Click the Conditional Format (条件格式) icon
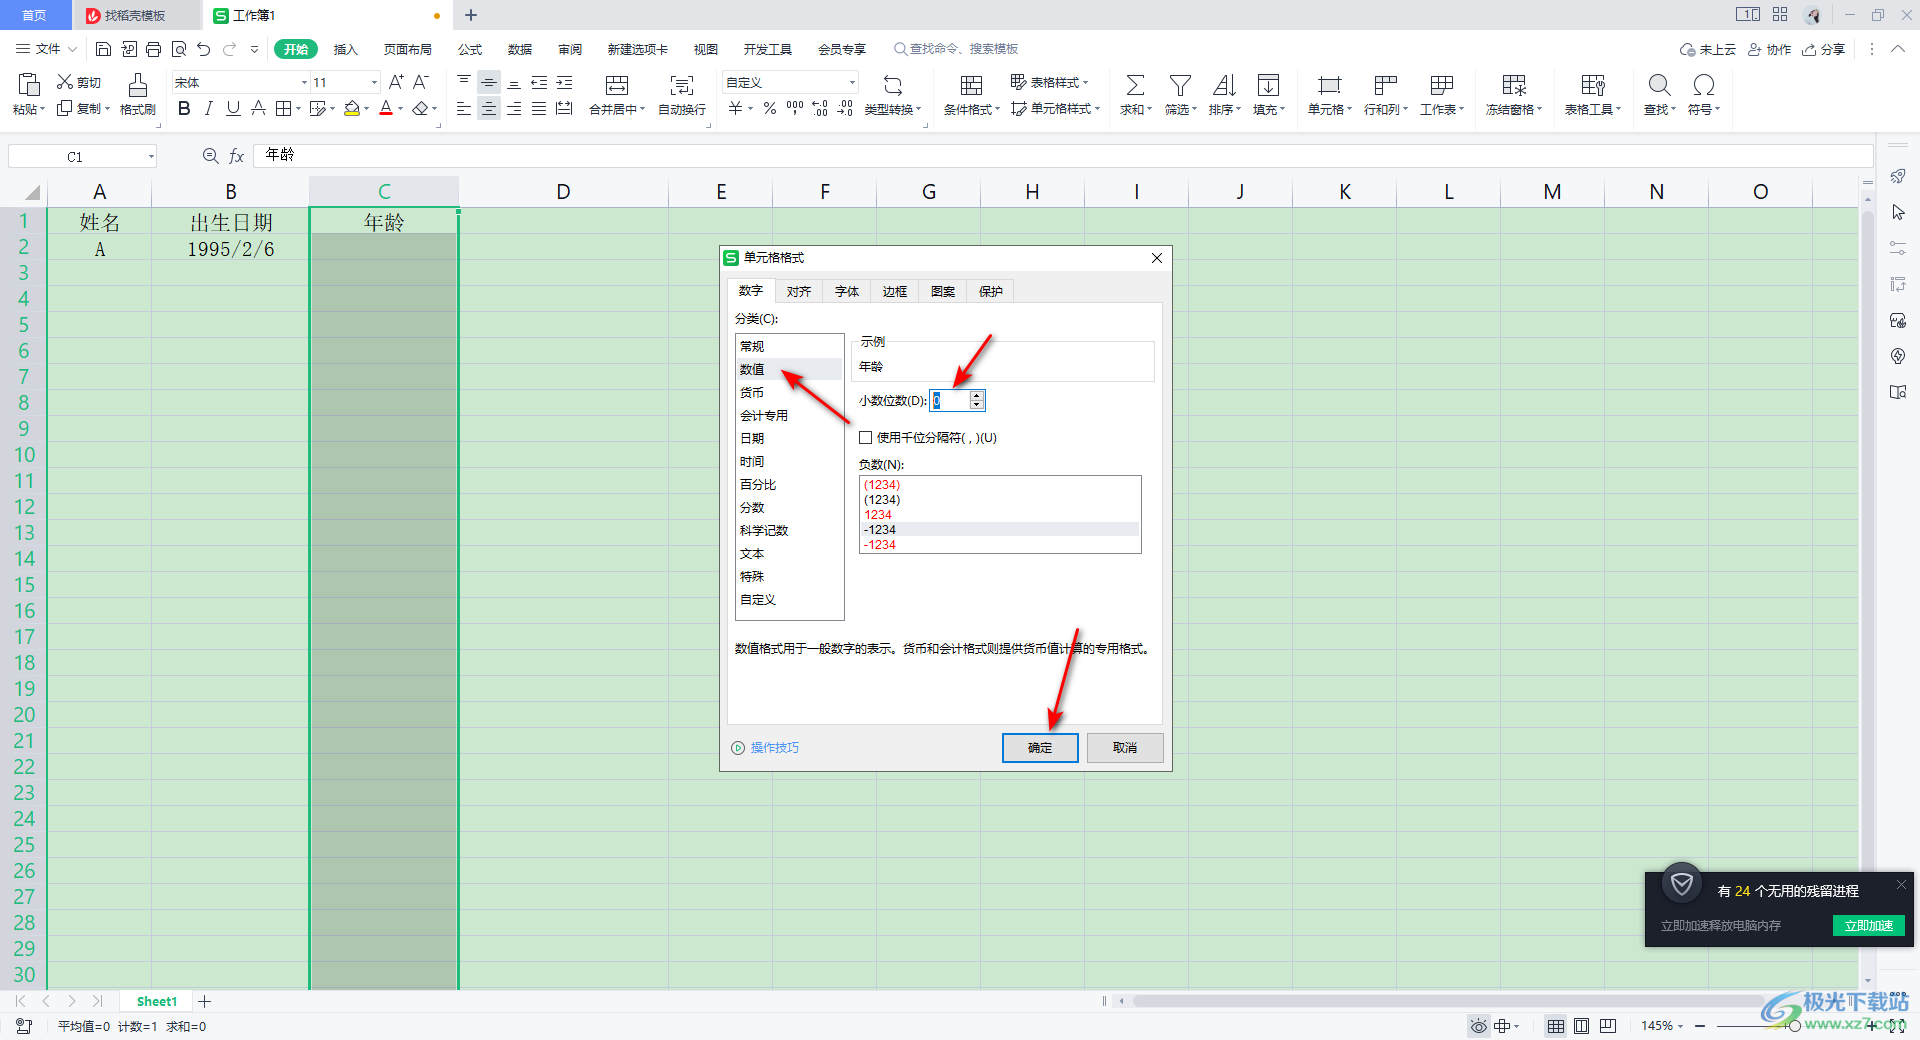Viewport: 1920px width, 1040px height. 971,85
